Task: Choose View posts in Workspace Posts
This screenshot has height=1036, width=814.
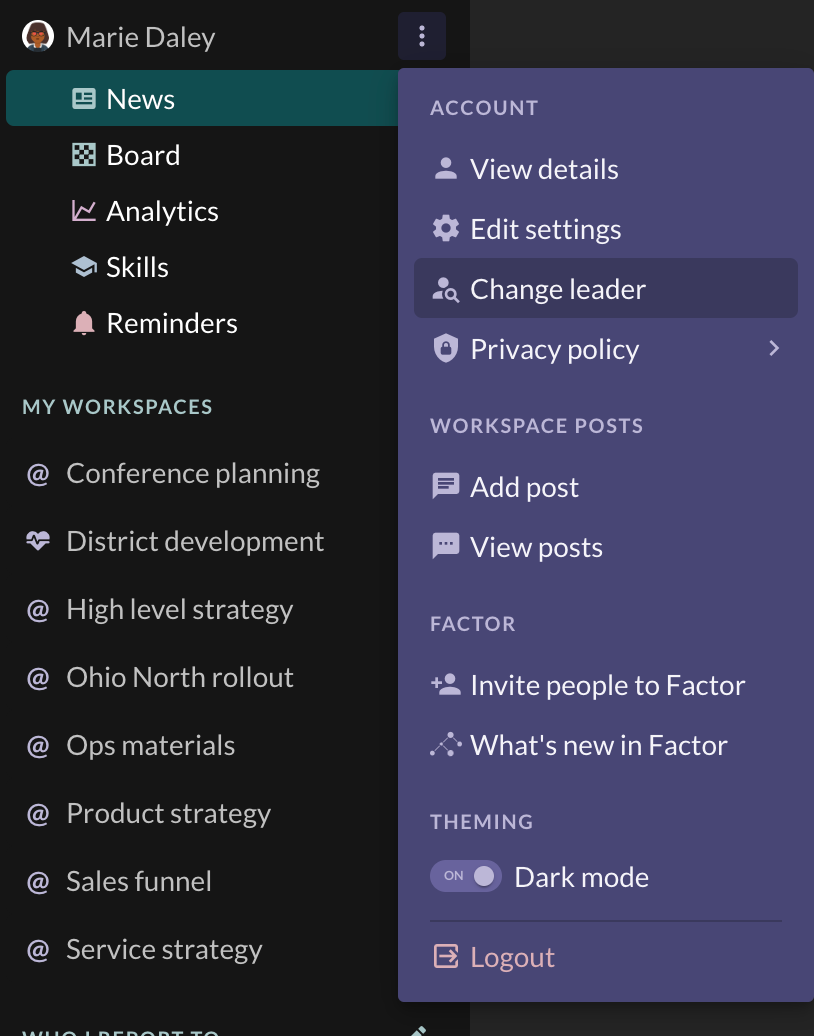Action: click(x=536, y=546)
